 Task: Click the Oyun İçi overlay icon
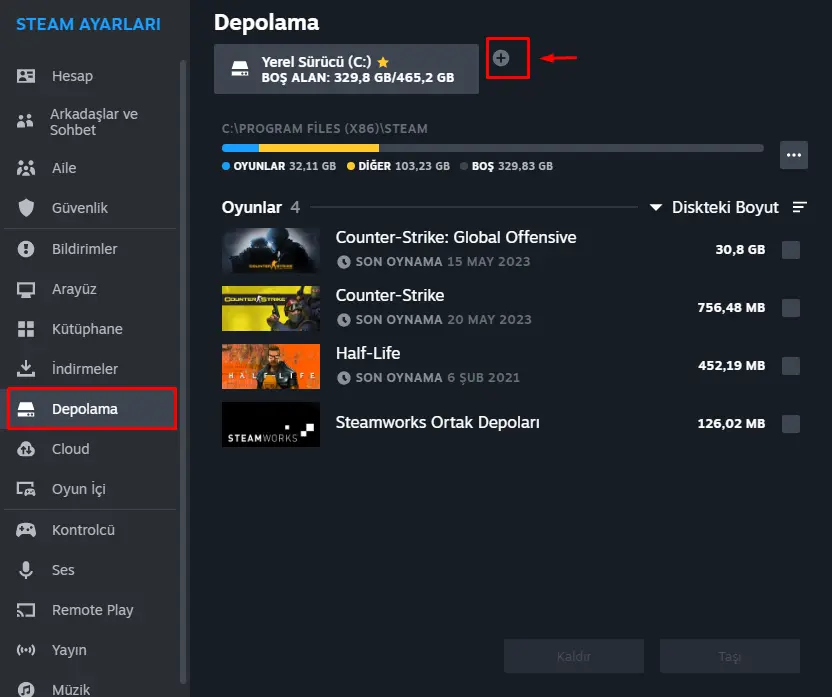click(x=26, y=489)
